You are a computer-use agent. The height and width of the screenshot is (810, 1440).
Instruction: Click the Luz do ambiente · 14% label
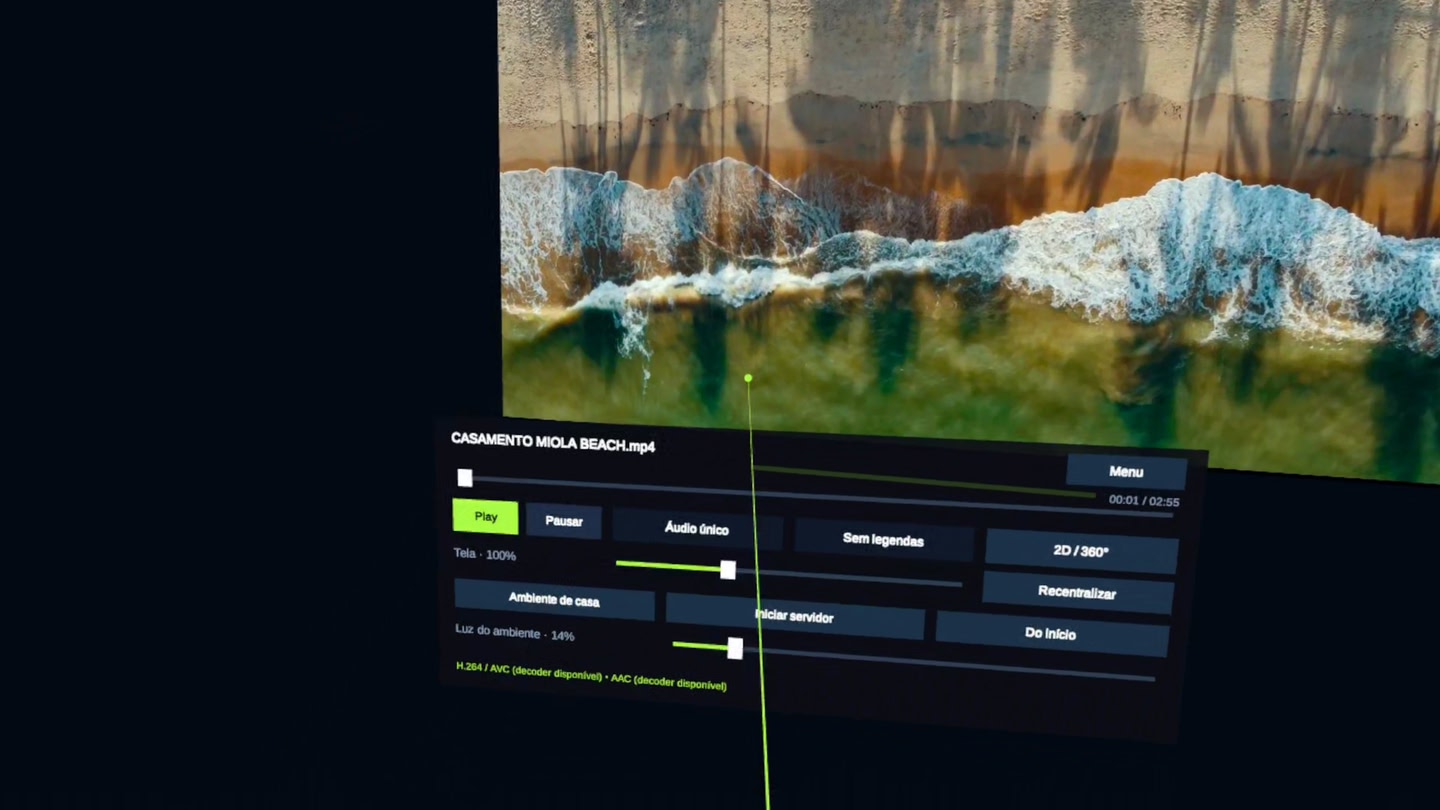[514, 633]
